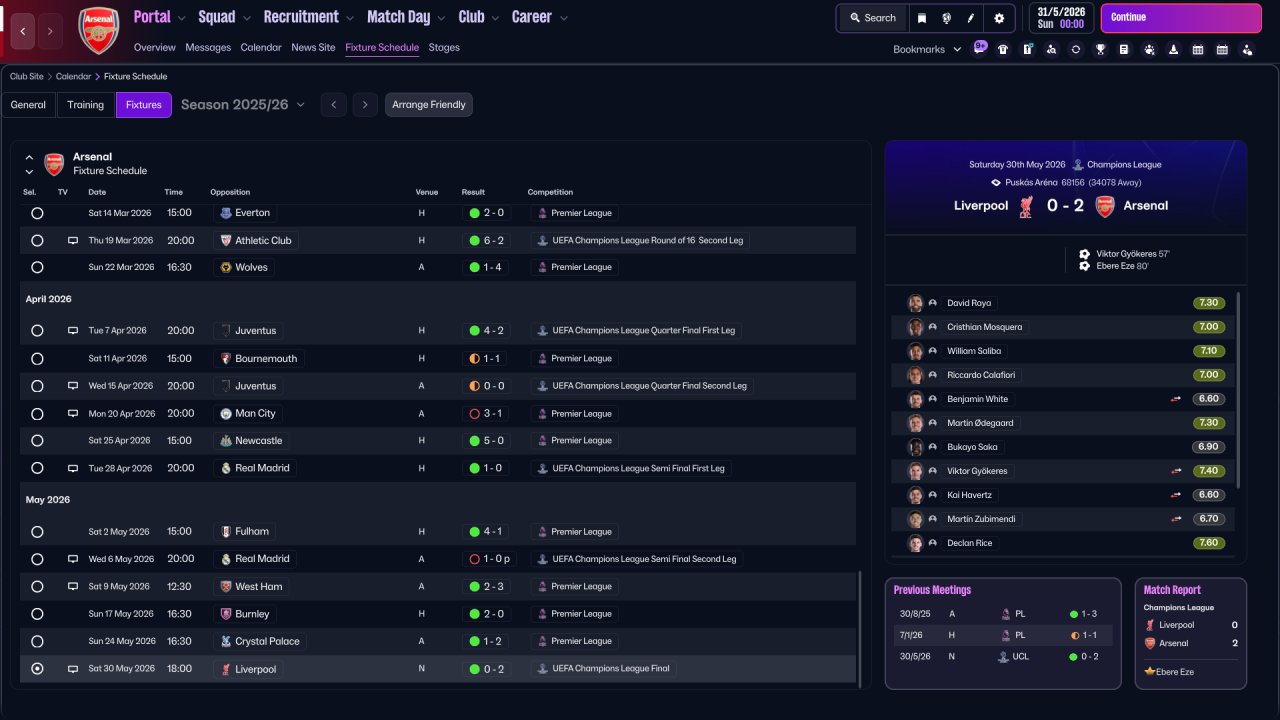Select the West Ham fixture radio button
The width and height of the screenshot is (1280, 720).
click(x=37, y=587)
